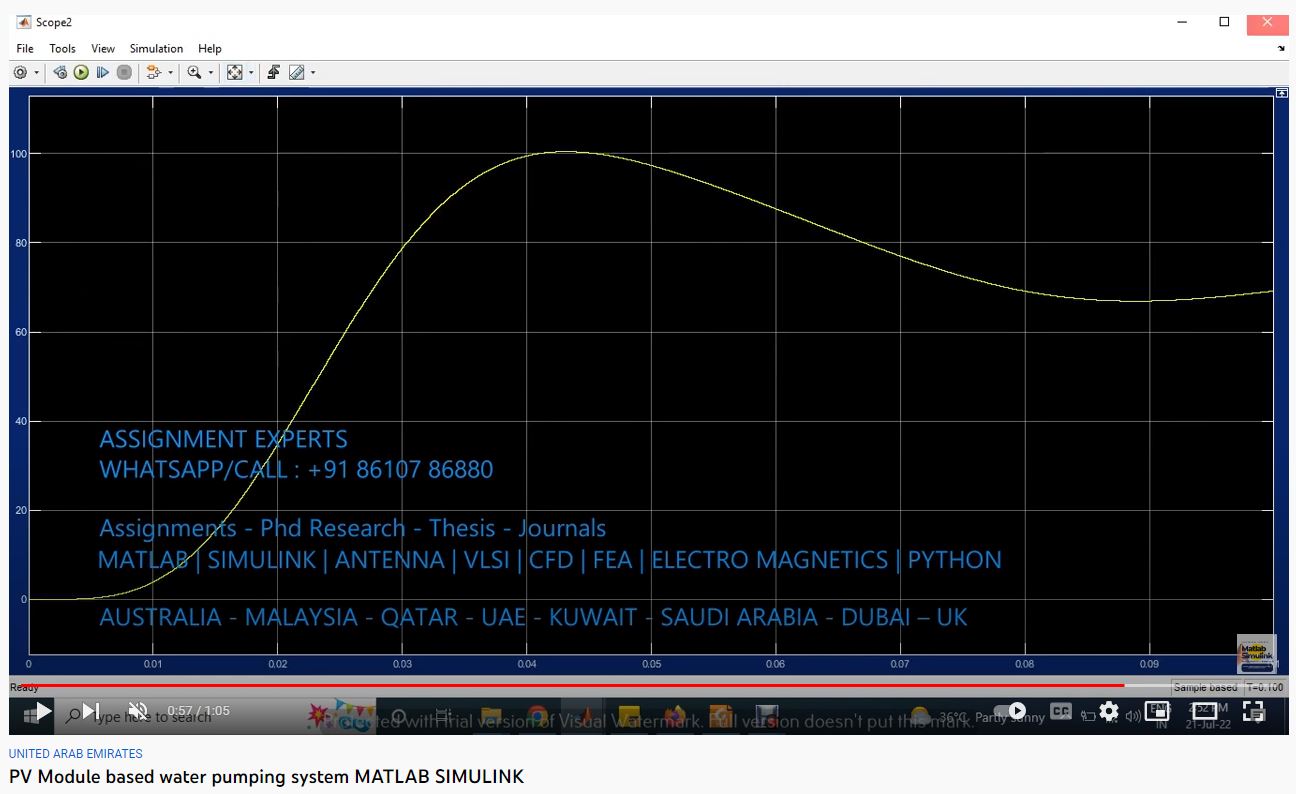Viewport: 1296px width, 794px height.
Task: Maximize the Scope2 window
Action: coord(1224,22)
